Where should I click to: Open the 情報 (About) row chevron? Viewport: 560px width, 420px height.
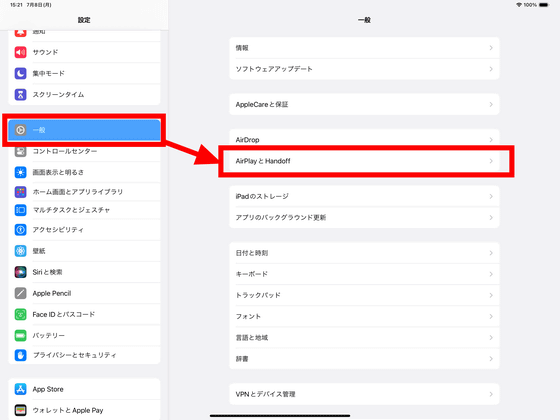coord(491,48)
